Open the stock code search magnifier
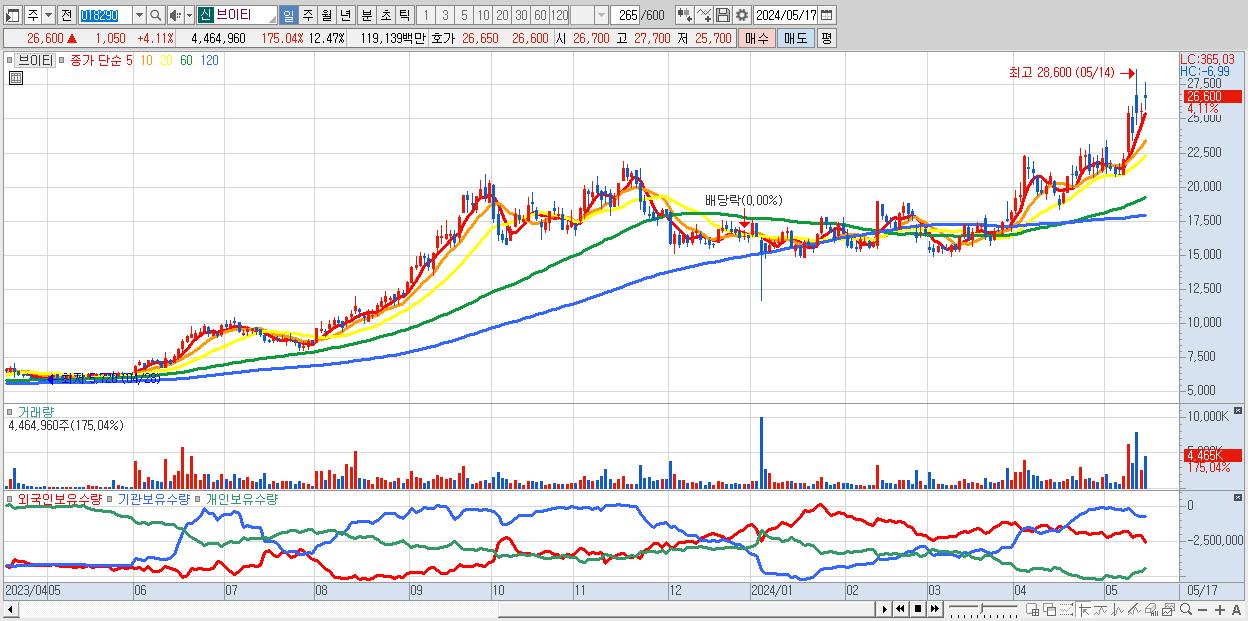Screen dimensions: 1248x621 (x=155, y=15)
